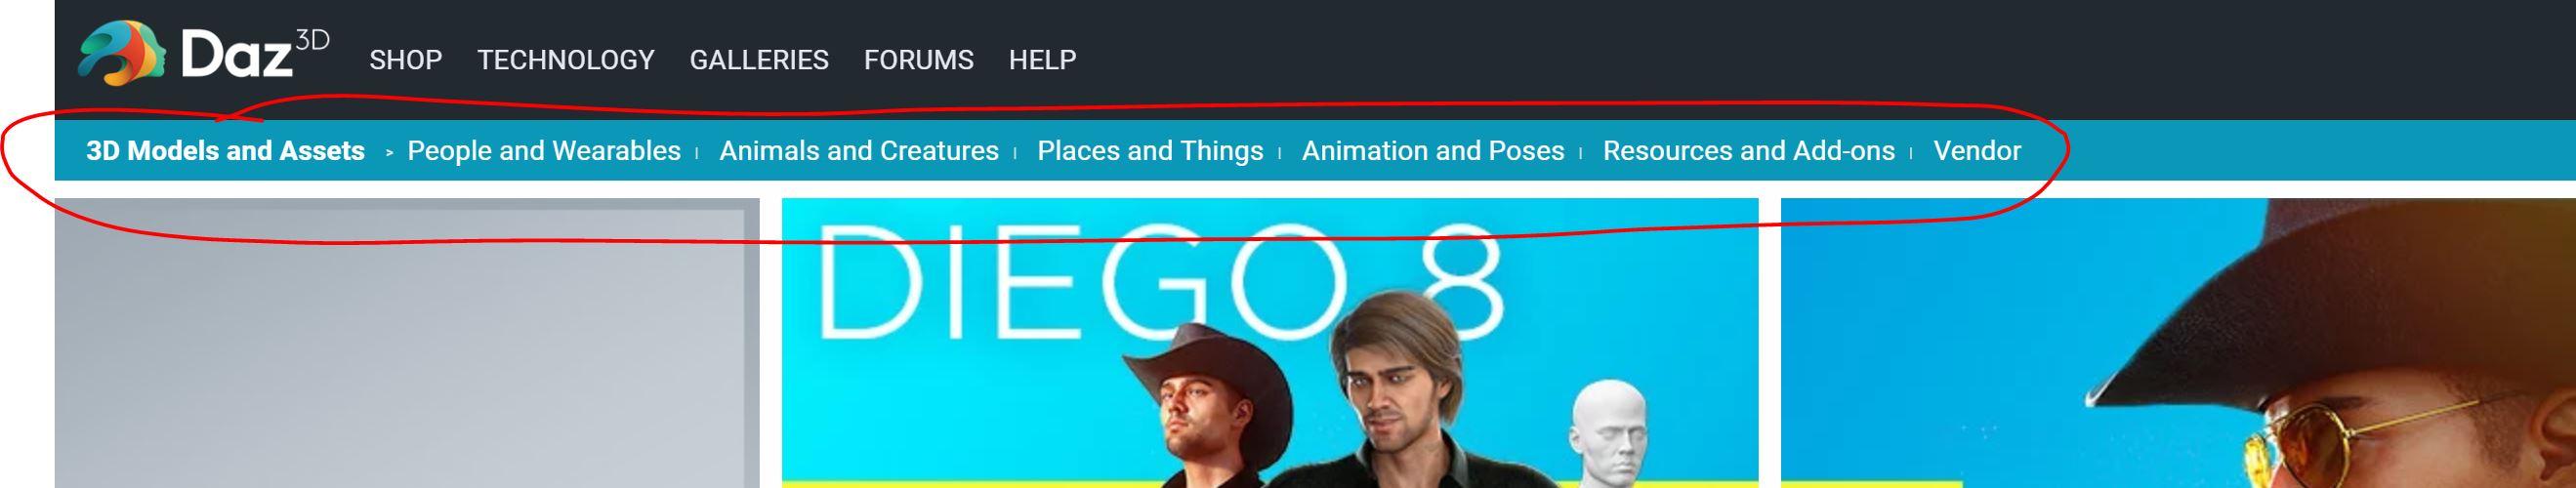
Task: Click the 3D Models and Assets heading
Action: pyautogui.click(x=225, y=151)
